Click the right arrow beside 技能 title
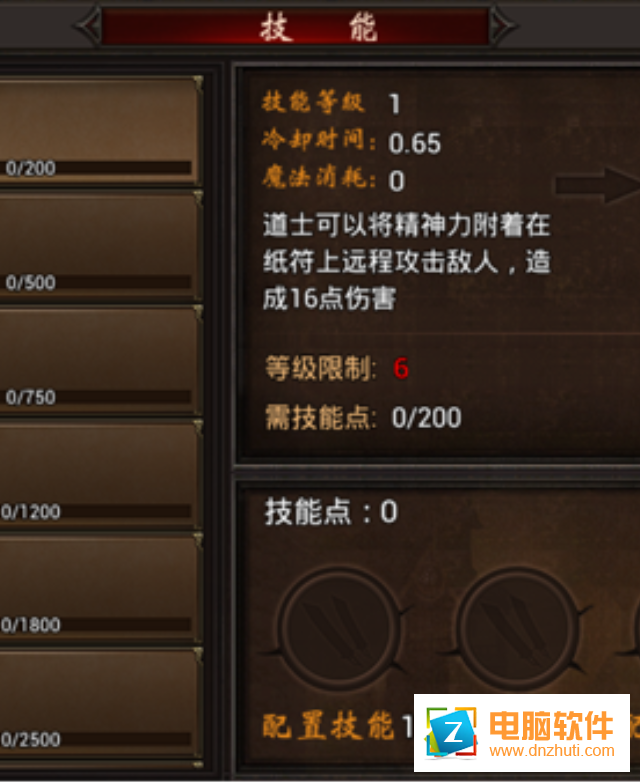This screenshot has height=782, width=640. [x=504, y=25]
